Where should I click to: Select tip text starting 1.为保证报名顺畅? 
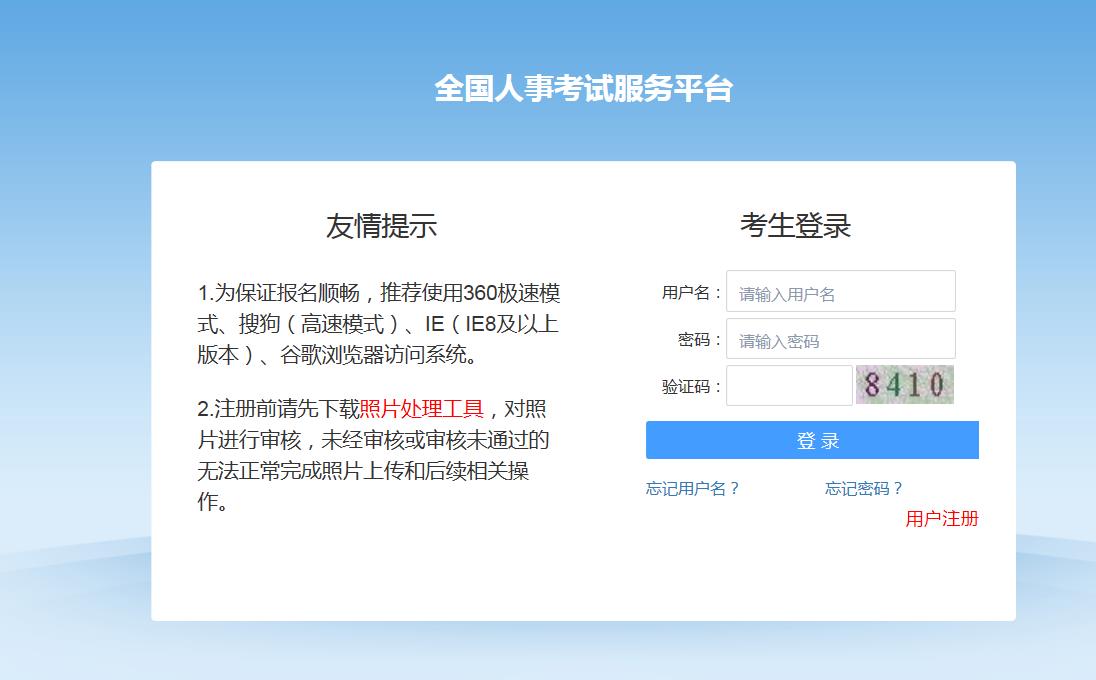click(378, 324)
